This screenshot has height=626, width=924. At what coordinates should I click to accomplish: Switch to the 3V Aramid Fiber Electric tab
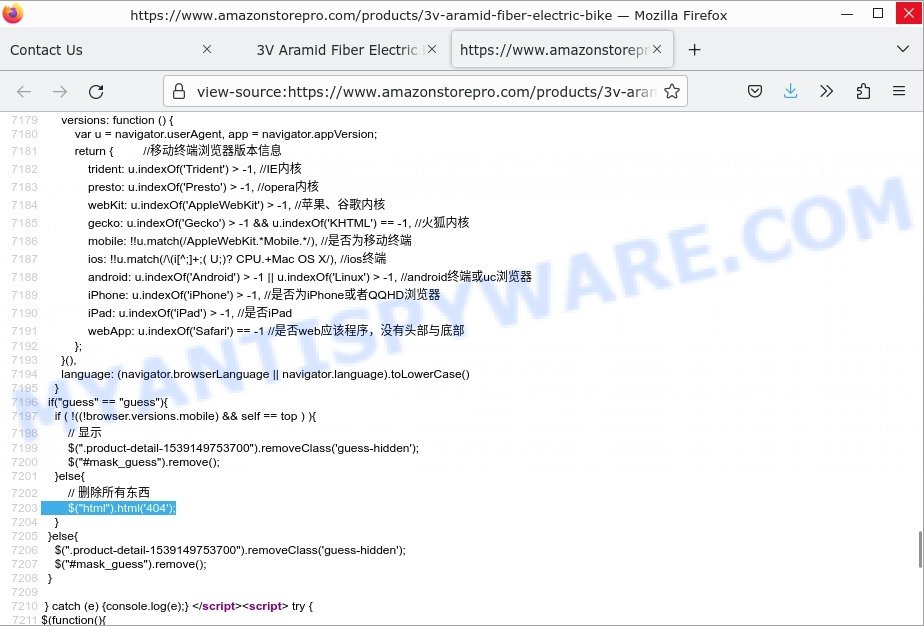337,50
